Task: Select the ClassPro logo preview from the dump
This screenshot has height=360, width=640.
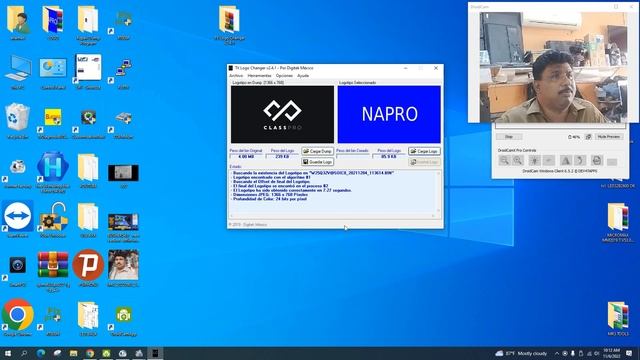Action: coord(282,114)
